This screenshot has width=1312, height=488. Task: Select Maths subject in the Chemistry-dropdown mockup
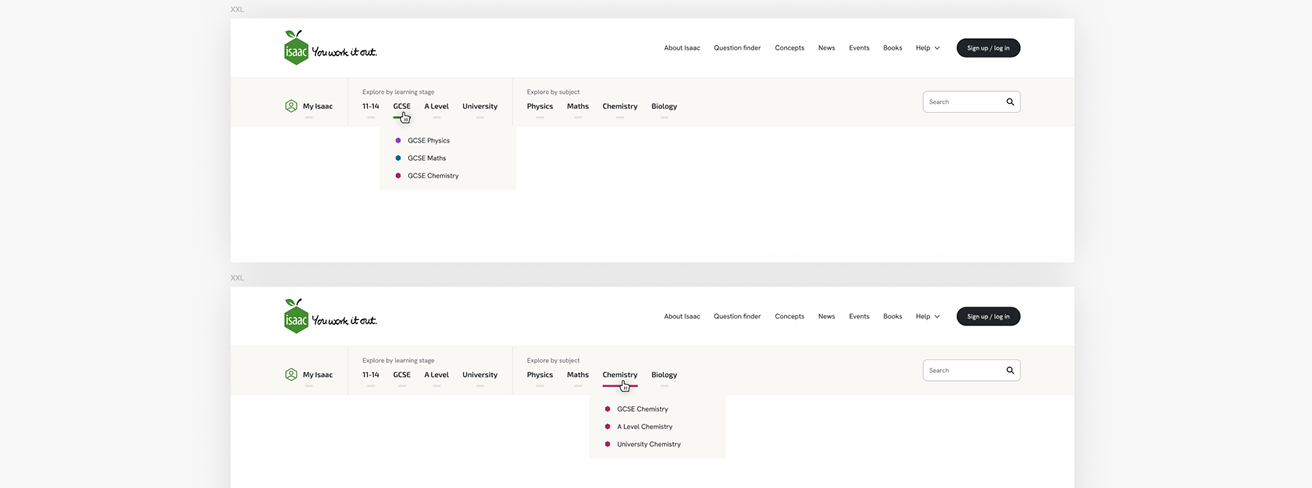point(578,375)
